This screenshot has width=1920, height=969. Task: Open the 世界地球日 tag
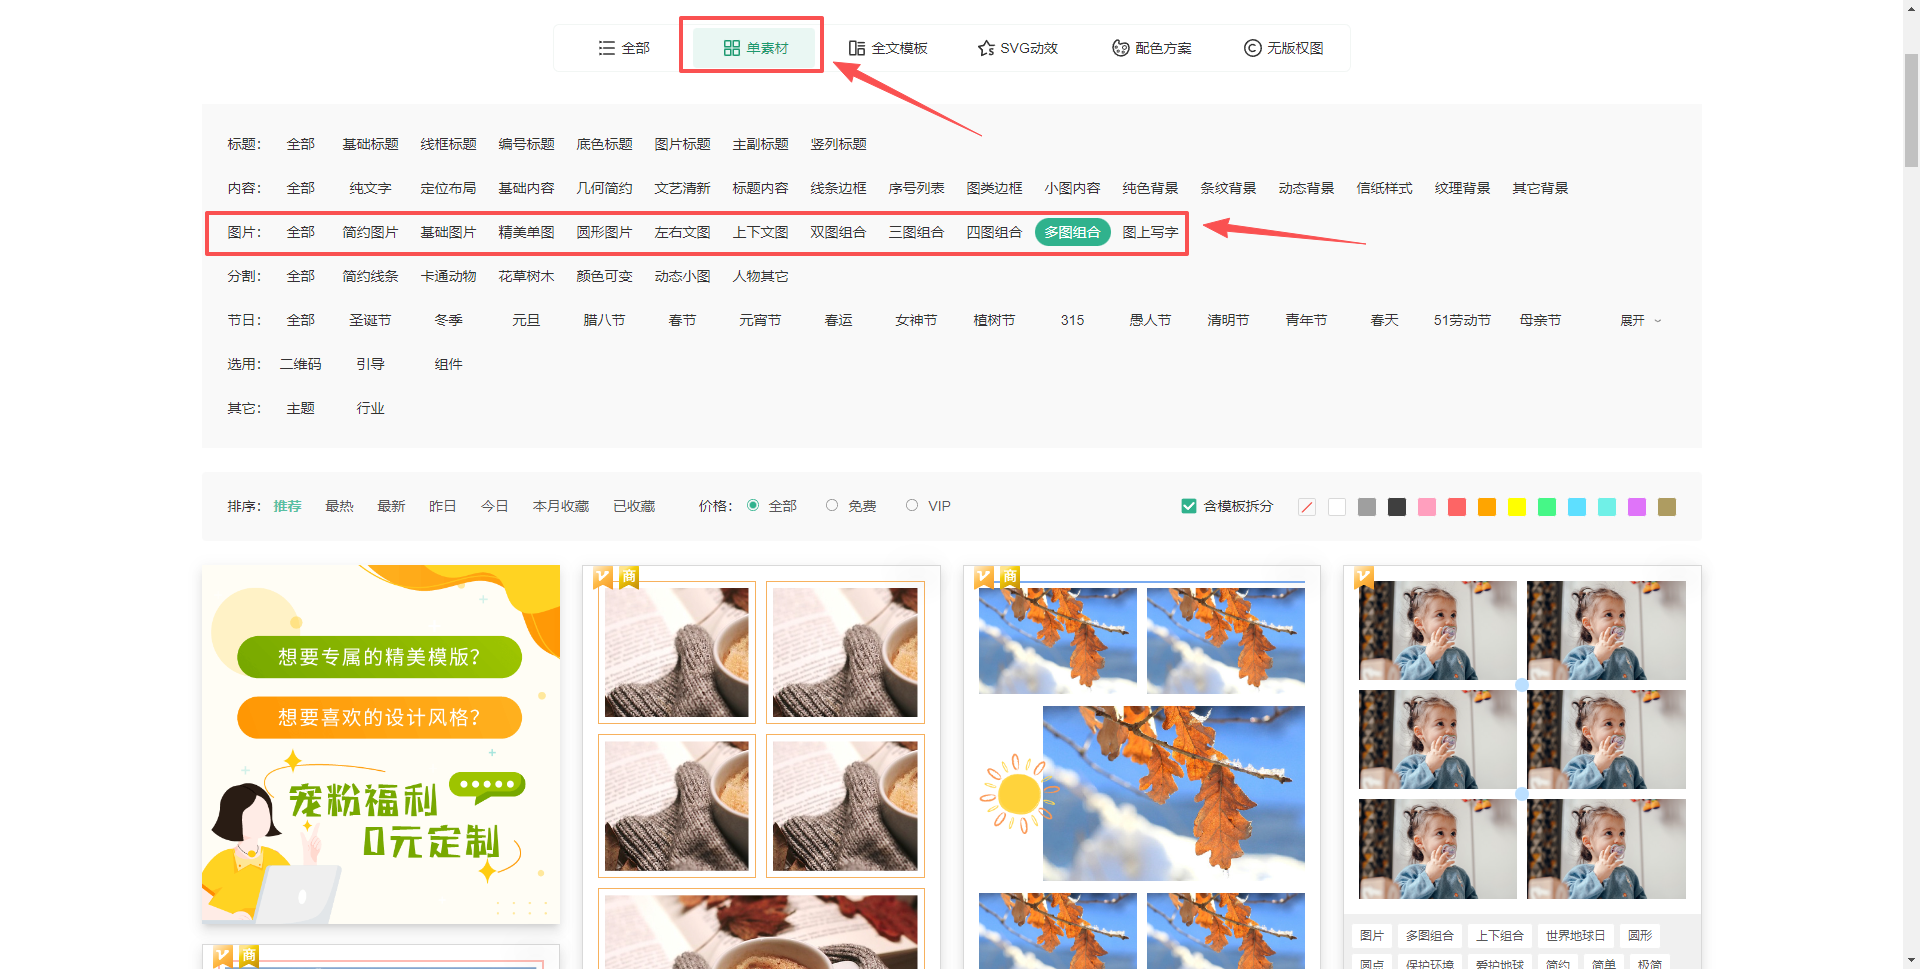point(1575,936)
